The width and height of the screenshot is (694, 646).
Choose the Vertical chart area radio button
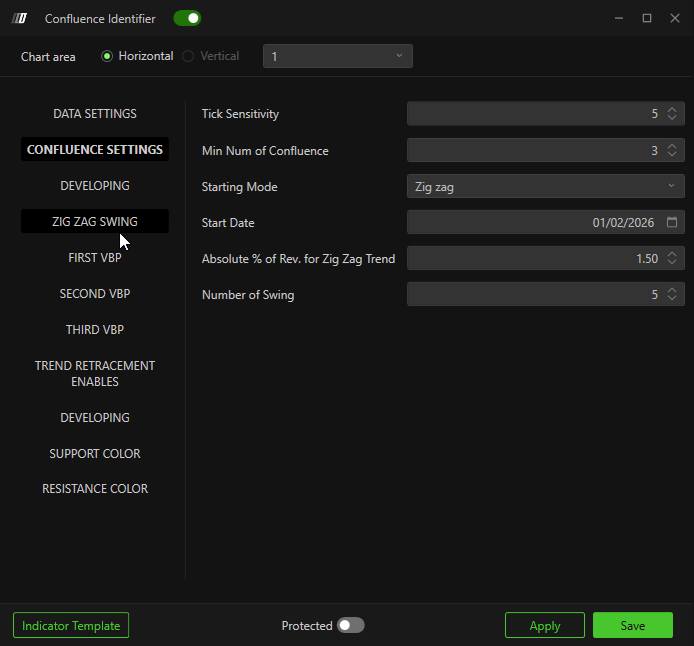(189, 56)
